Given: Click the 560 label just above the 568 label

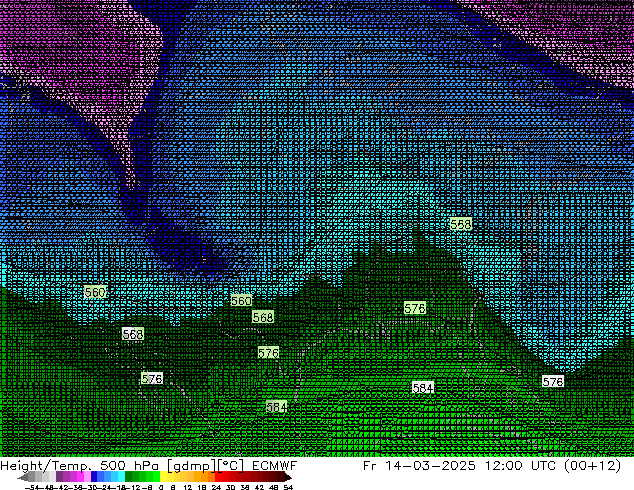Looking at the screenshot, I should click(x=241, y=301).
